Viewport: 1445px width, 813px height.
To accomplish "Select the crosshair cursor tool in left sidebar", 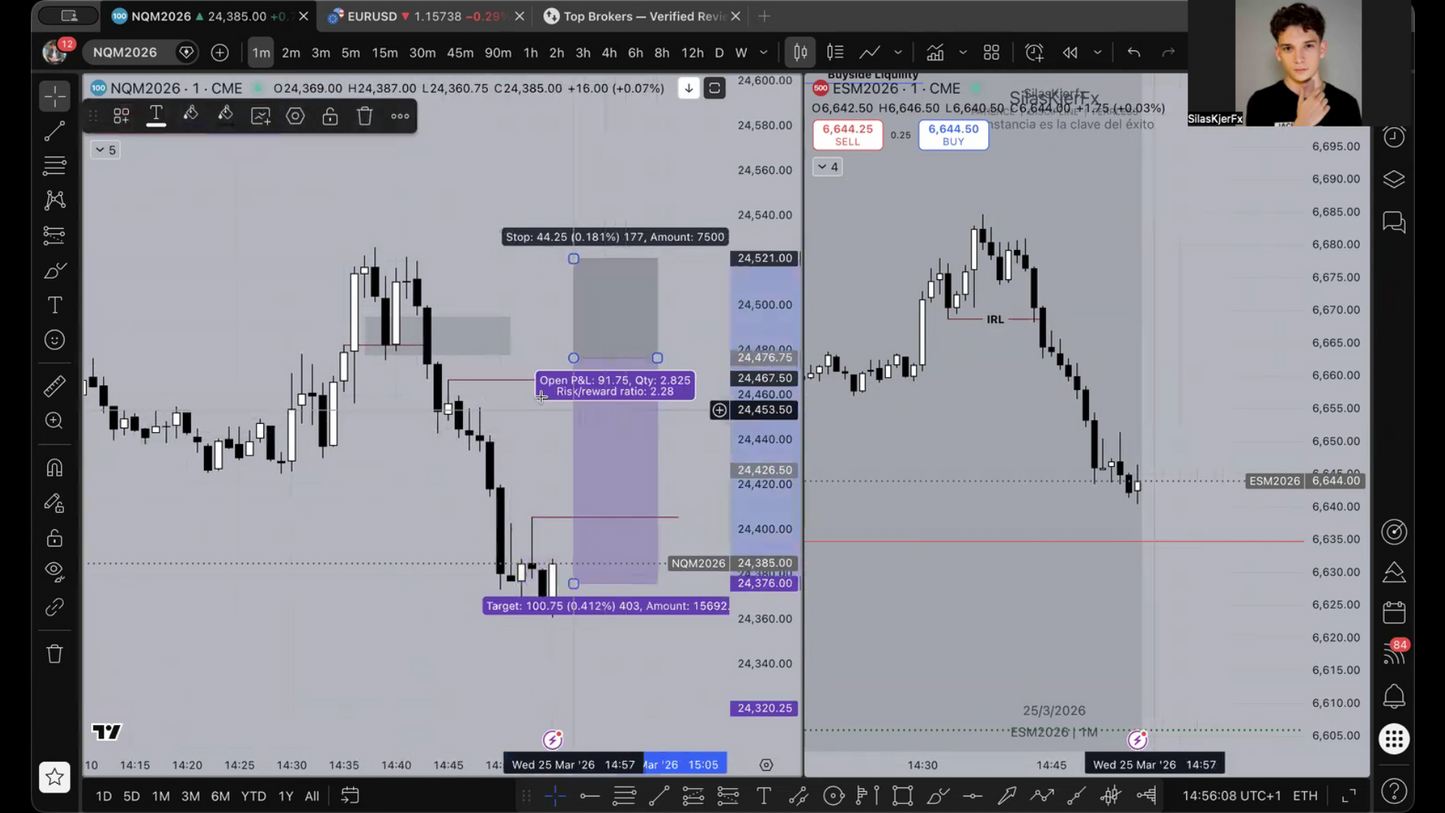I will [x=55, y=96].
